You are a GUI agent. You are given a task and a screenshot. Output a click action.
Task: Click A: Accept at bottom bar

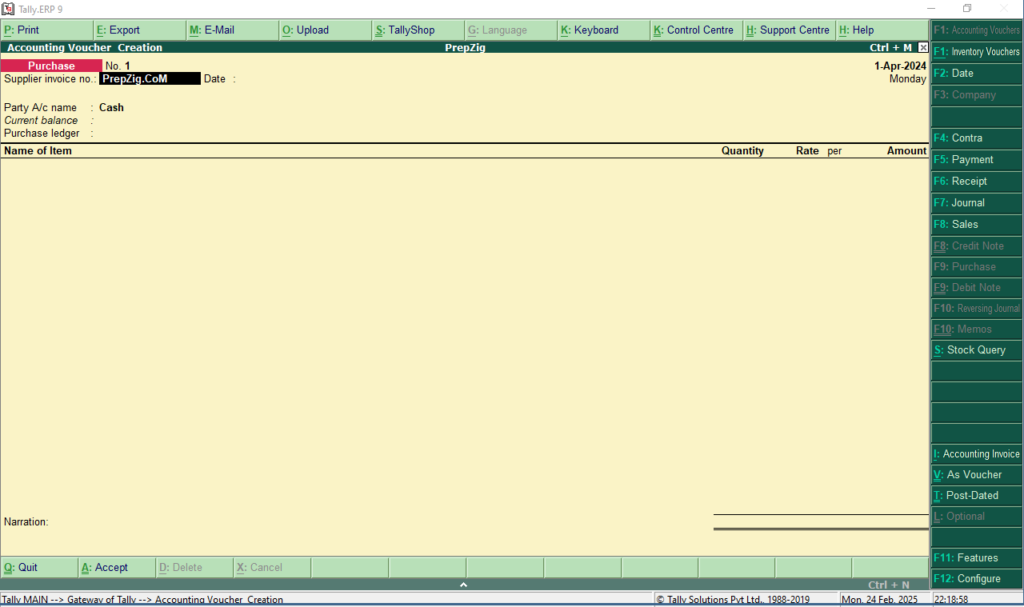tap(117, 568)
